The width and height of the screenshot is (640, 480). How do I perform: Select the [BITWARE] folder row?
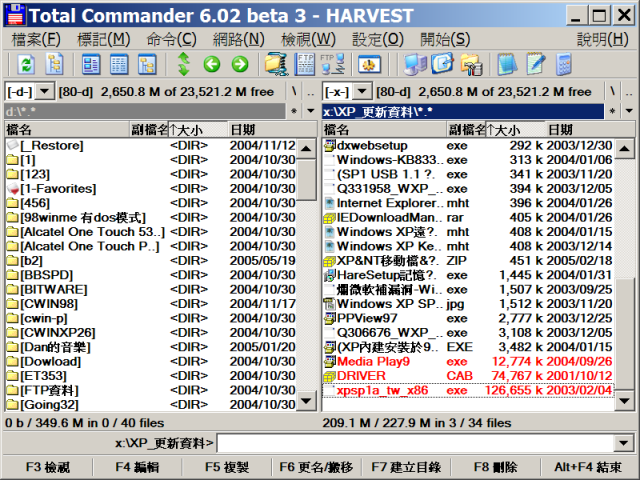tap(152, 290)
